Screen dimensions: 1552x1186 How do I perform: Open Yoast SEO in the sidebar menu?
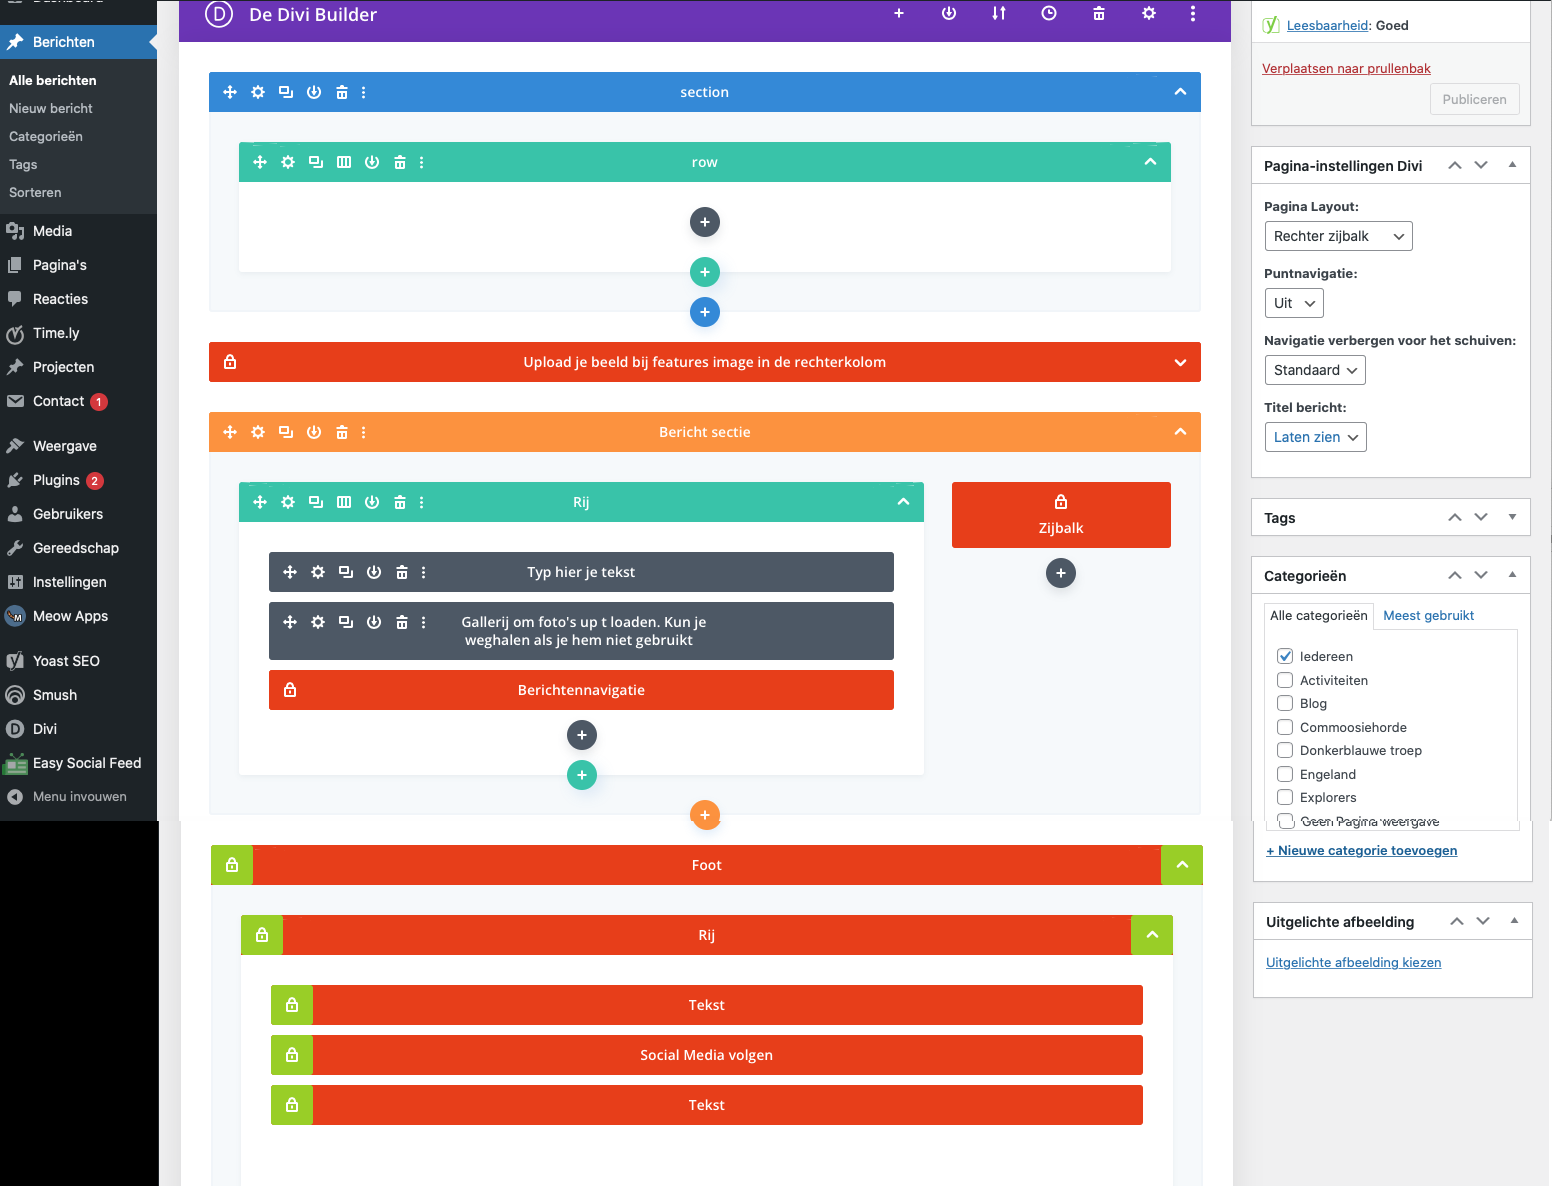[66, 661]
